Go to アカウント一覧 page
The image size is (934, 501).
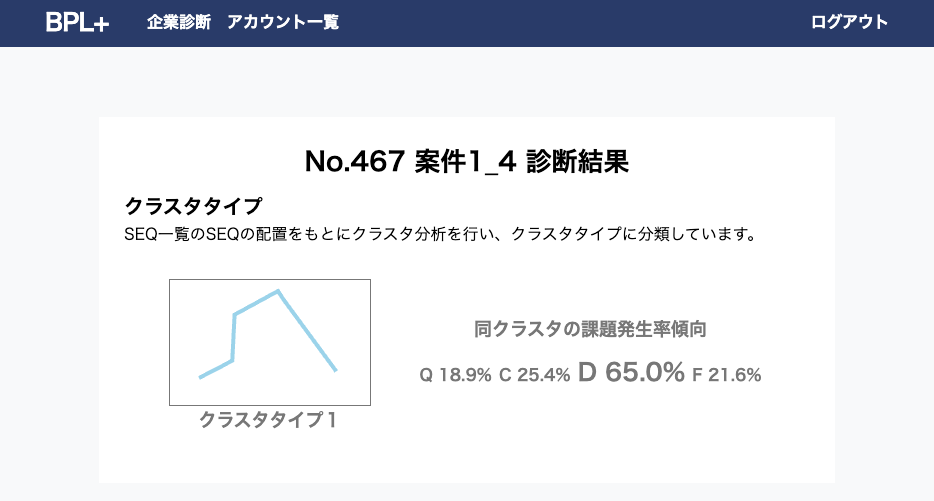(283, 22)
